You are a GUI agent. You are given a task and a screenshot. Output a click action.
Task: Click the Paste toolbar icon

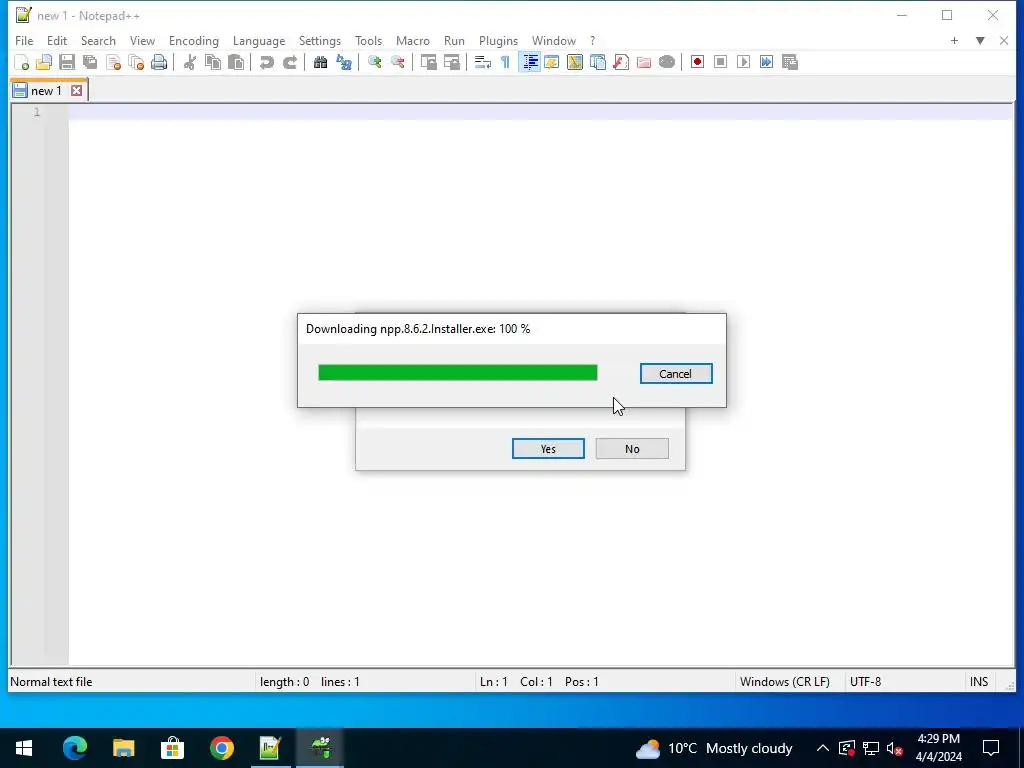pos(236,62)
